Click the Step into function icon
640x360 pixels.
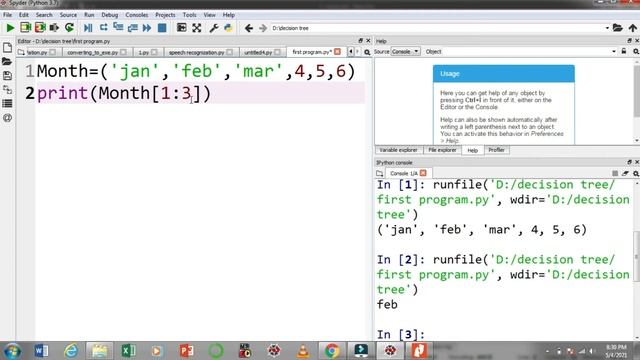click(118, 27)
